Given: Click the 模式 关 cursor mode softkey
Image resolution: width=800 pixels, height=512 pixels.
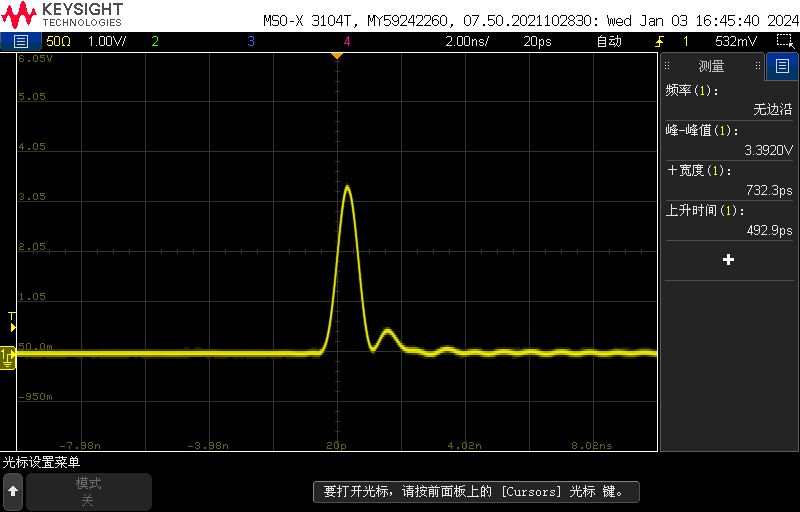Looking at the screenshot, I should [88, 491].
